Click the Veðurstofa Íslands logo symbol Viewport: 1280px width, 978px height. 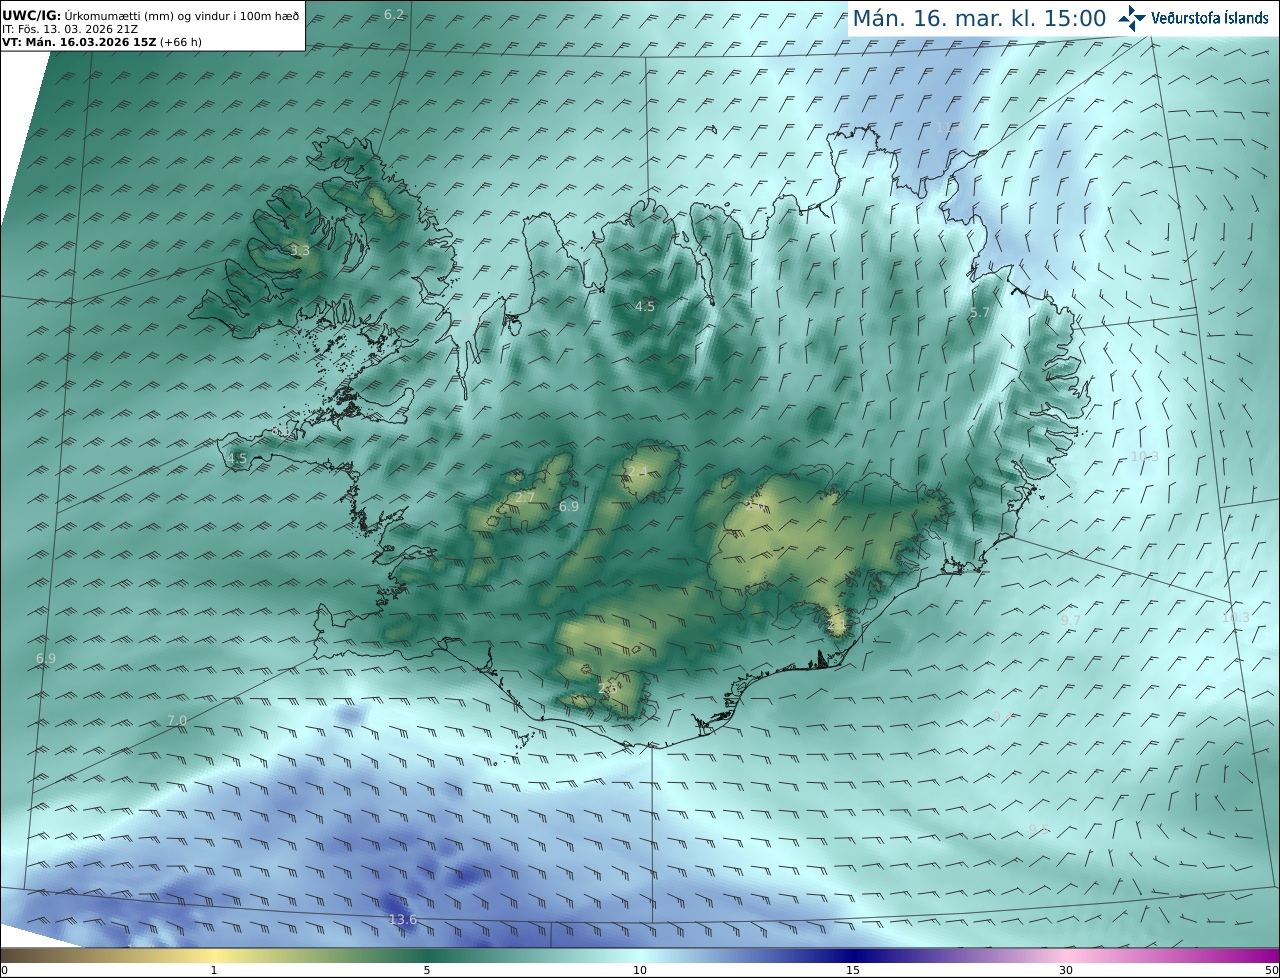pos(1132,18)
